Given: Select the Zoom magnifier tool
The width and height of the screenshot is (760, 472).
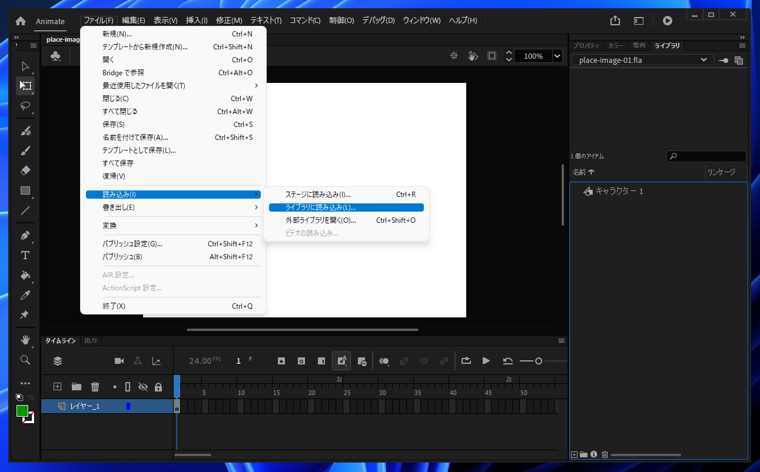Looking at the screenshot, I should click(x=25, y=360).
